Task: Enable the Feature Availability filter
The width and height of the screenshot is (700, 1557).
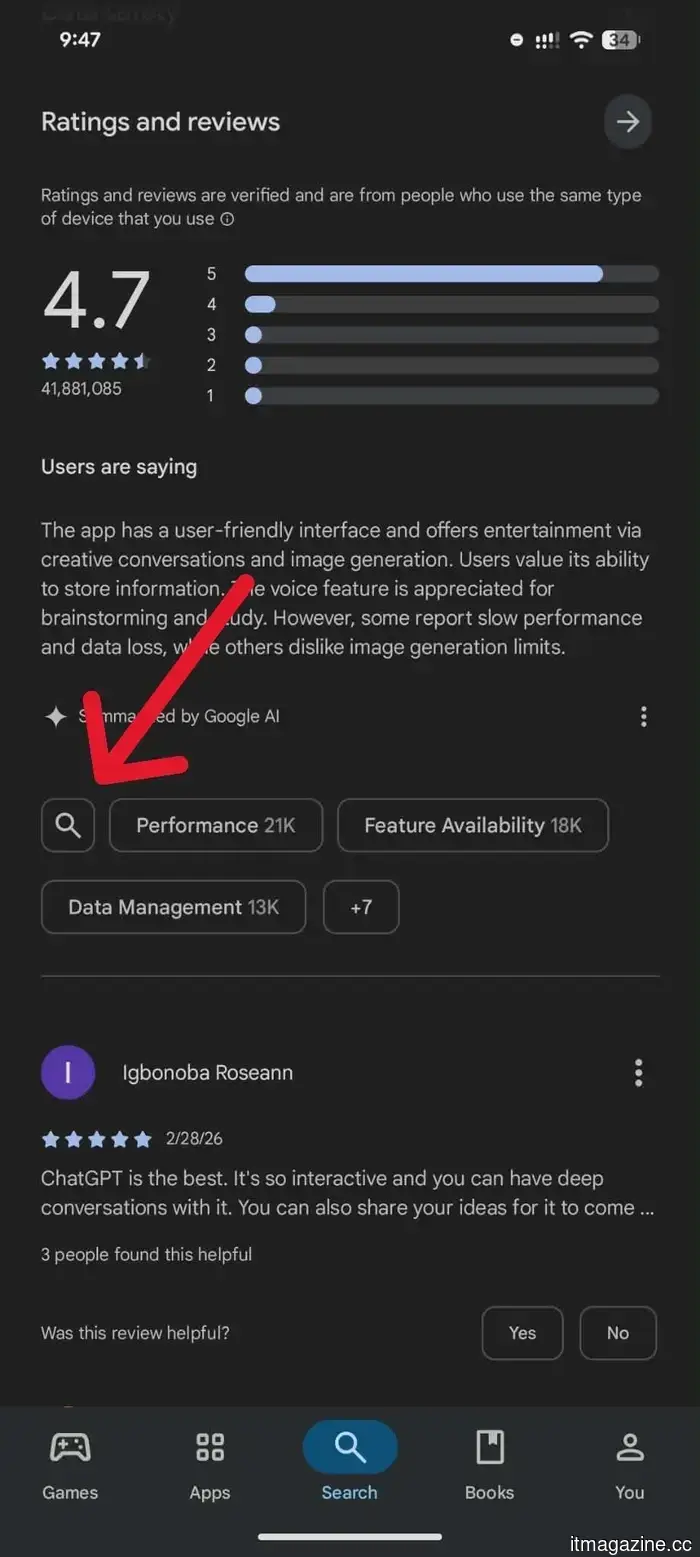Action: (472, 825)
